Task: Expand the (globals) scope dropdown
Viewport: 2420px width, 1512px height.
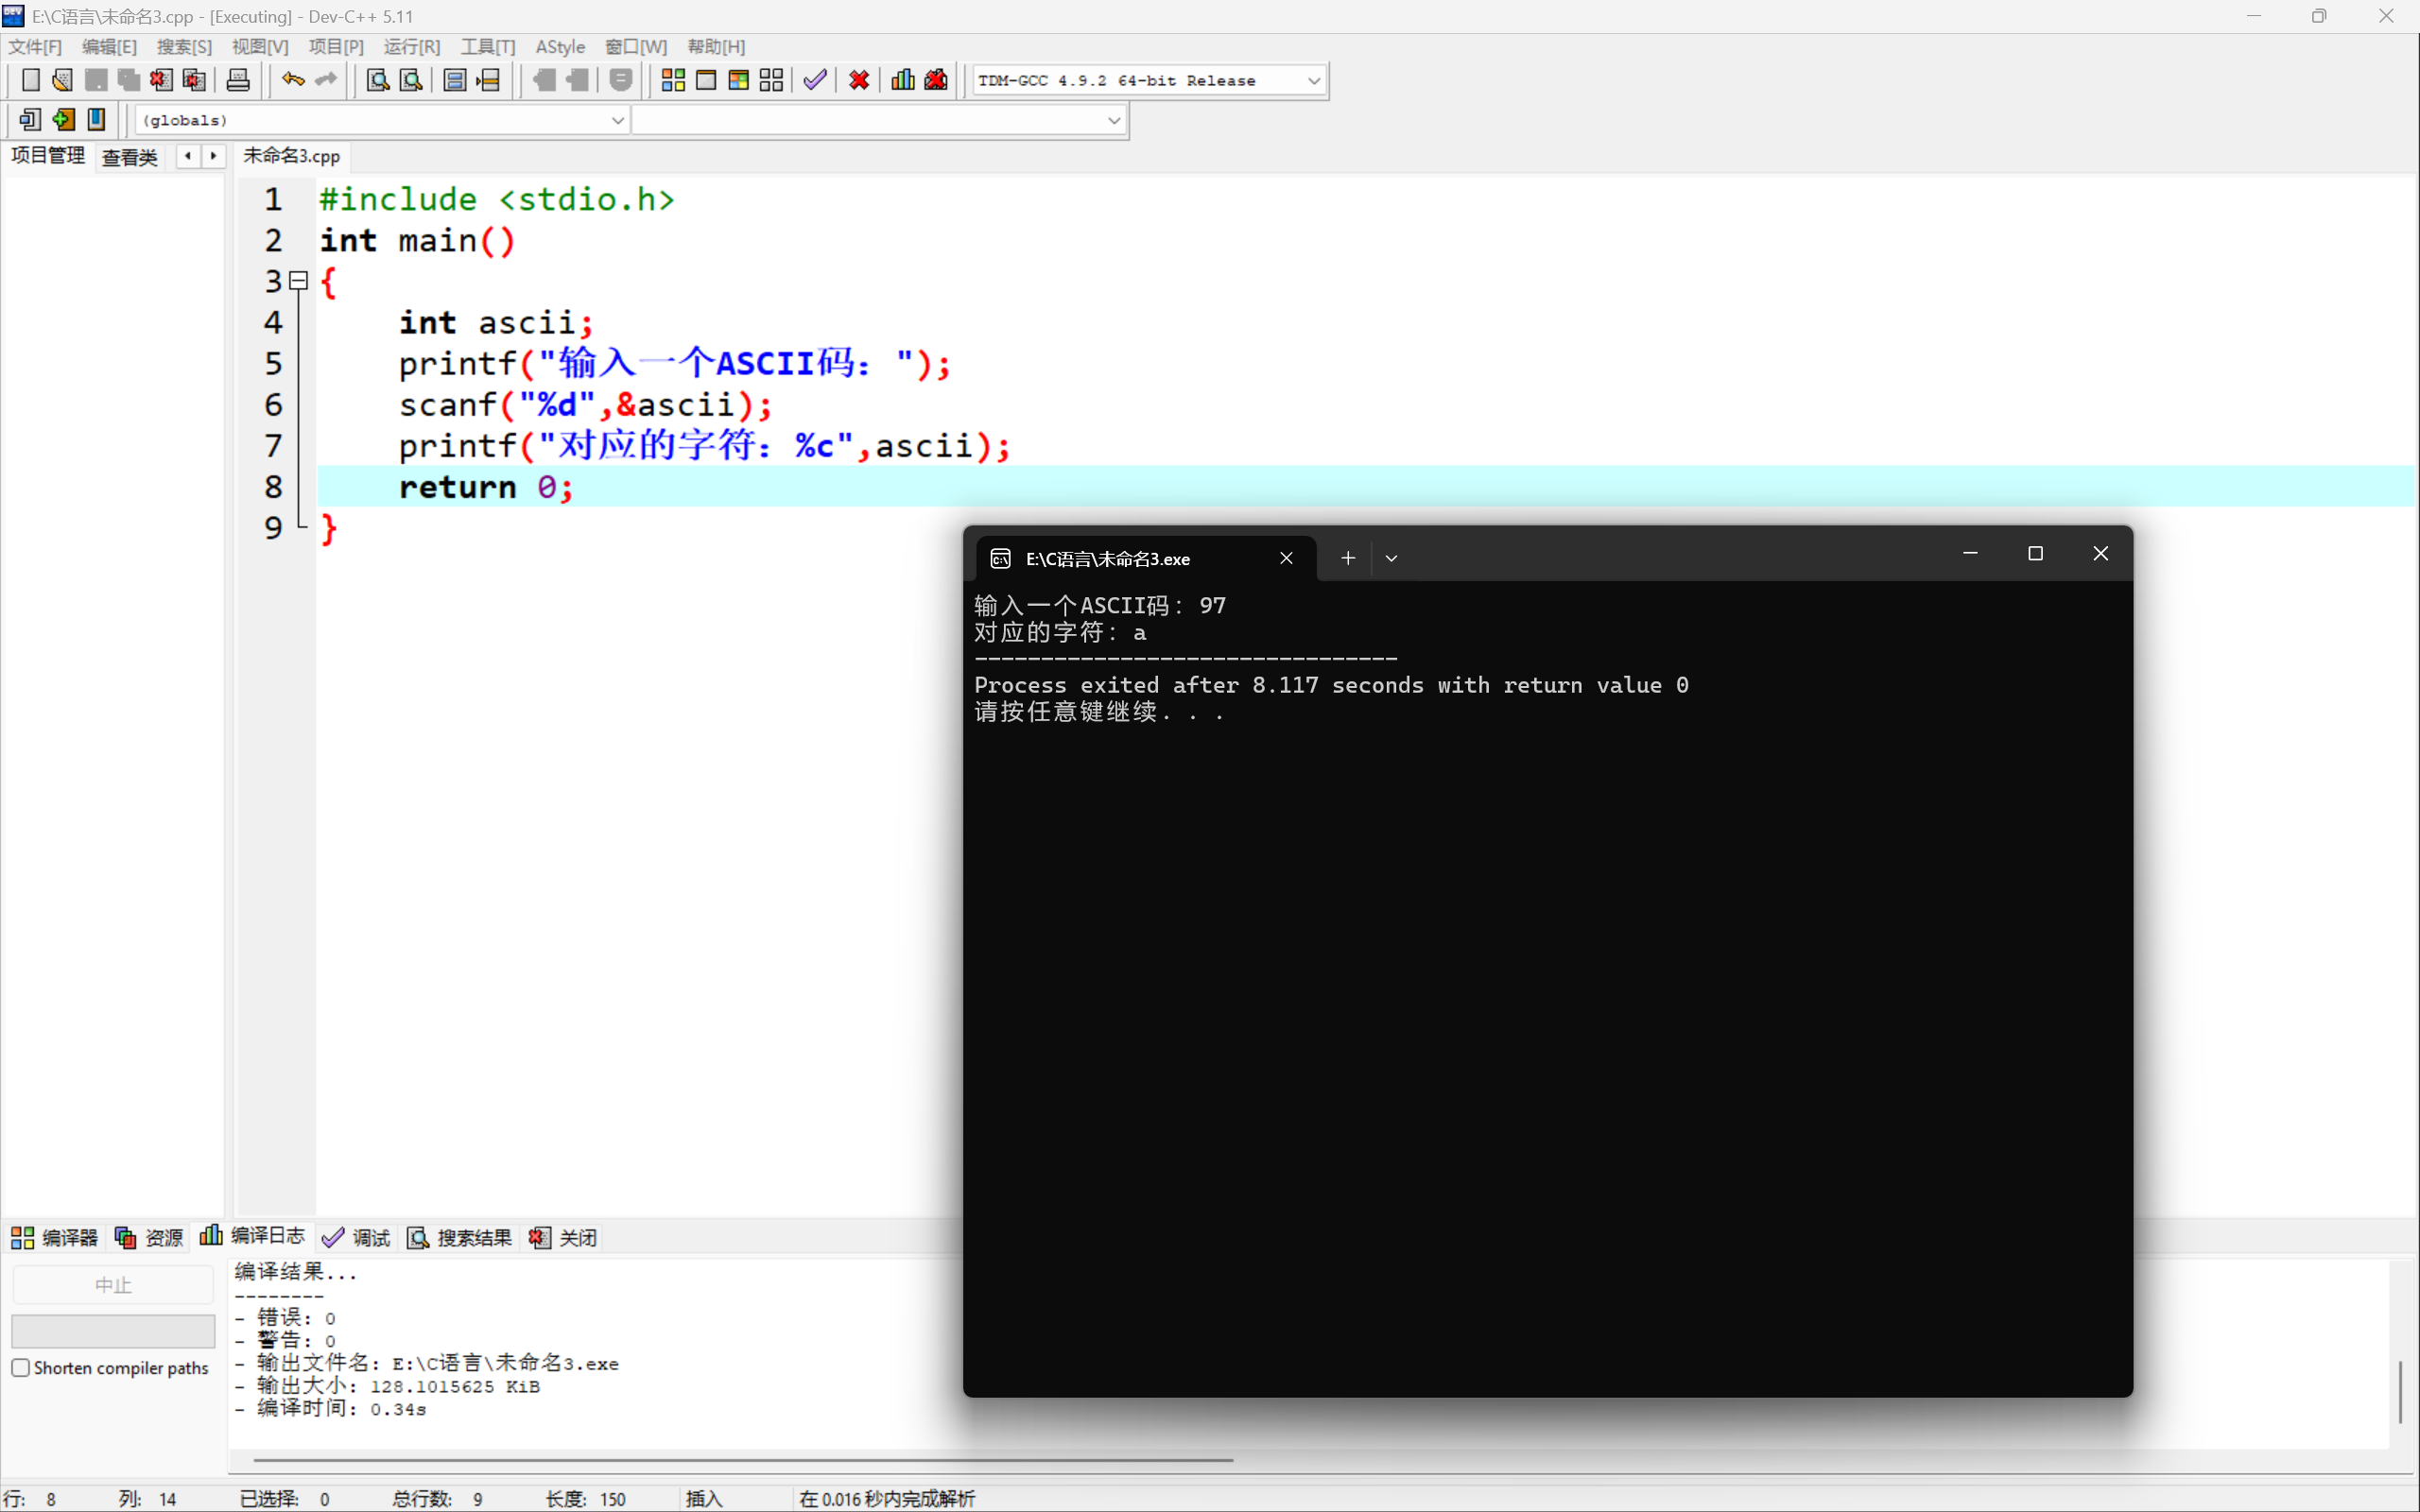Action: click(617, 120)
